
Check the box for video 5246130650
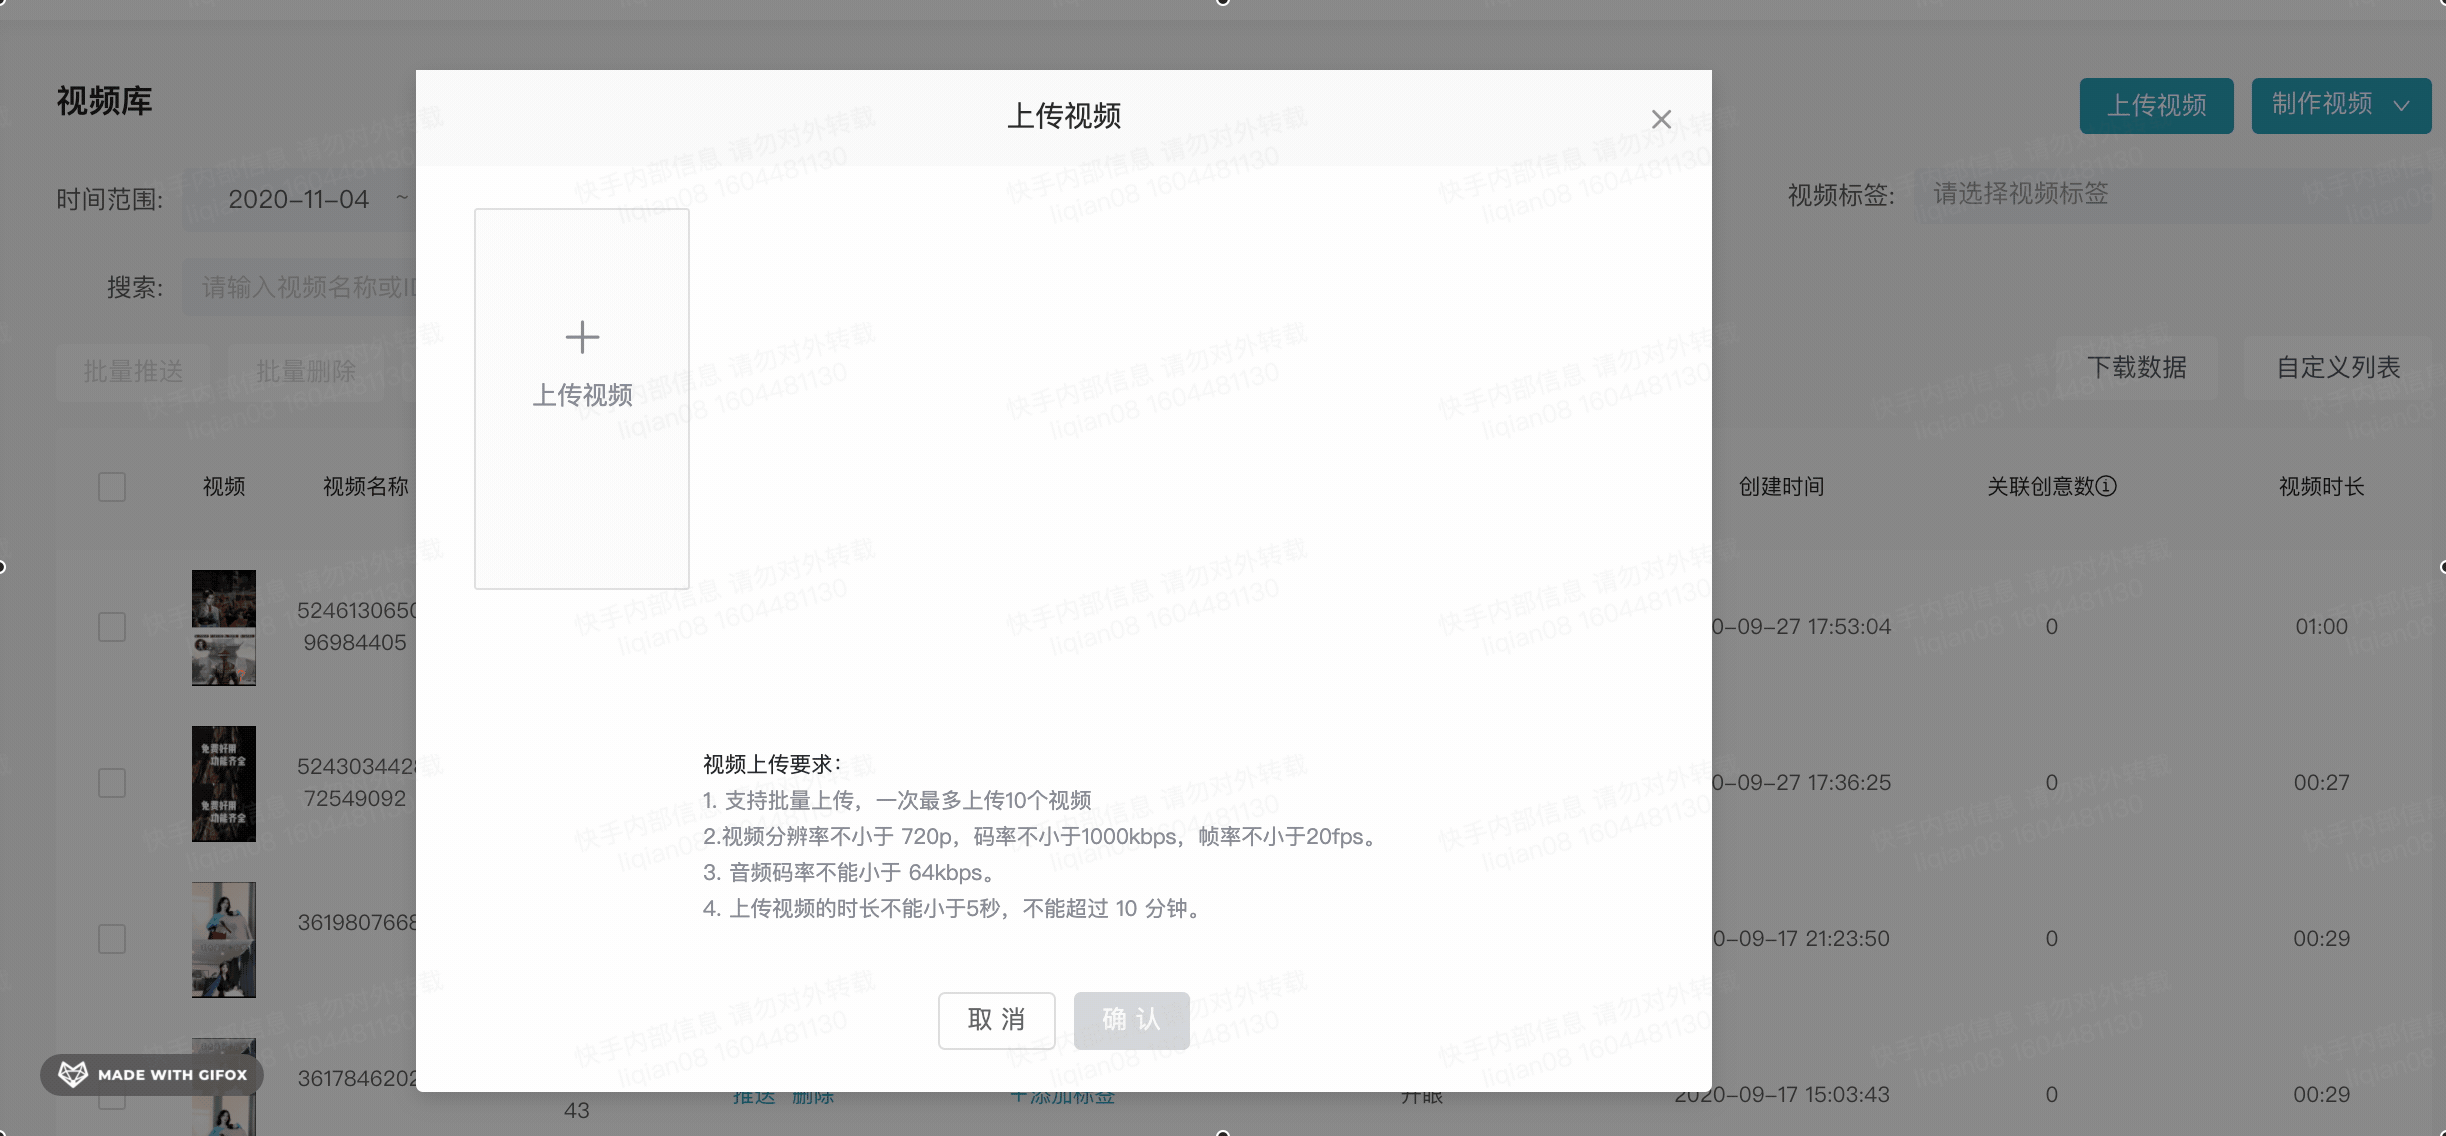112,627
